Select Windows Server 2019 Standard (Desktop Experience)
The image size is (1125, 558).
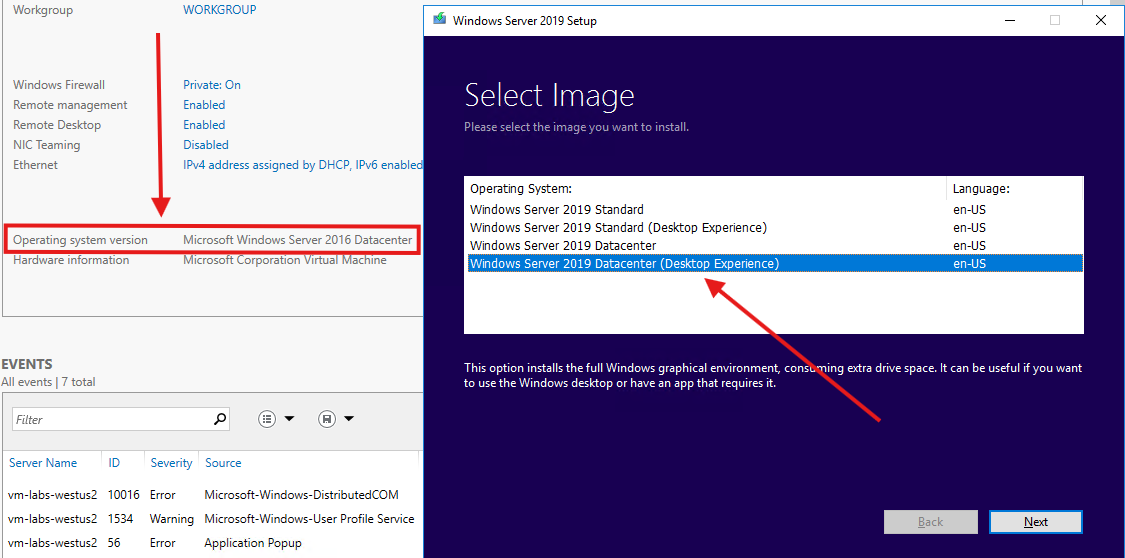point(618,228)
